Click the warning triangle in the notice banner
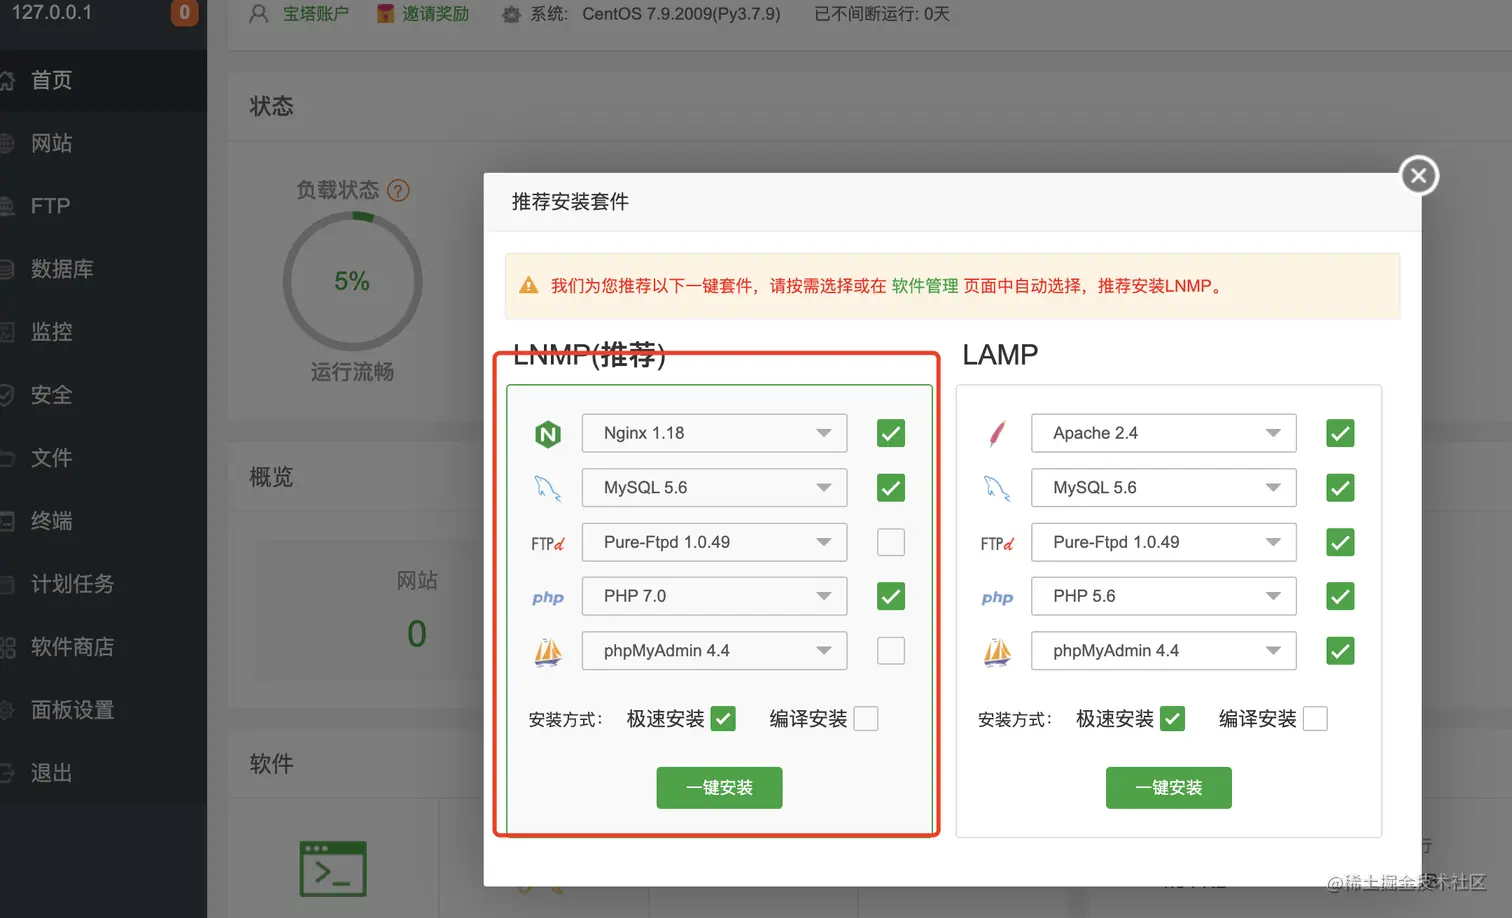The height and width of the screenshot is (918, 1512). (529, 286)
